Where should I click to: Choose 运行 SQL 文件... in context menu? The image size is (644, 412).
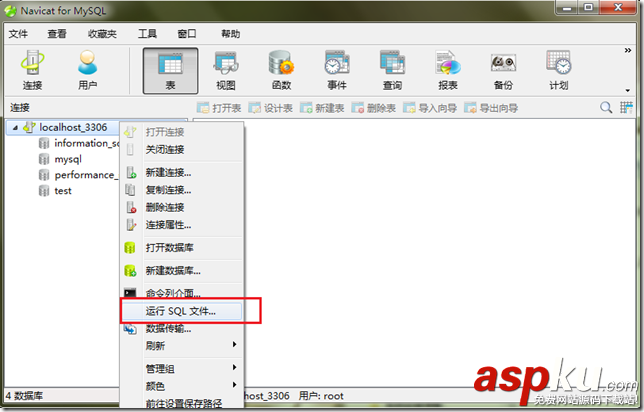tap(182, 311)
